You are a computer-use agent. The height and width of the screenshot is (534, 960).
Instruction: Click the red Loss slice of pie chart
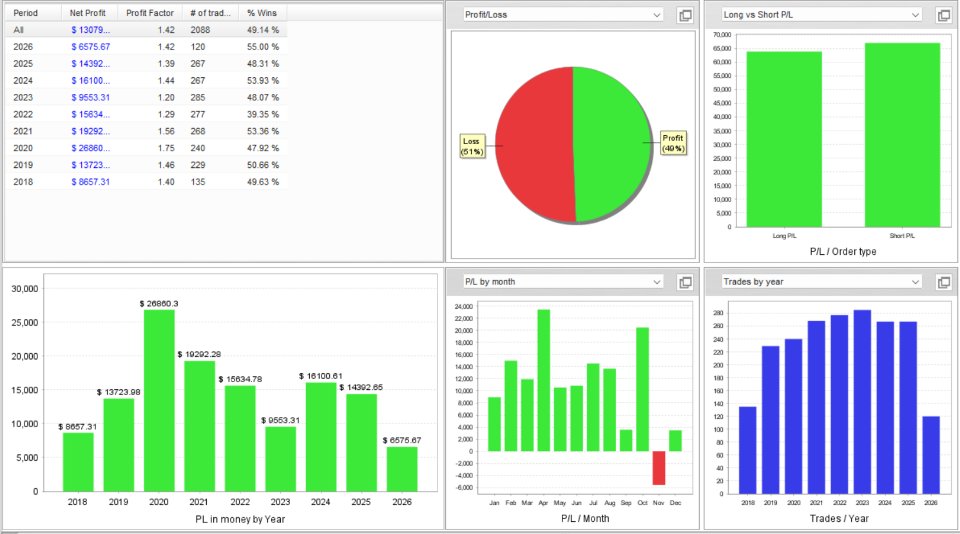click(533, 145)
